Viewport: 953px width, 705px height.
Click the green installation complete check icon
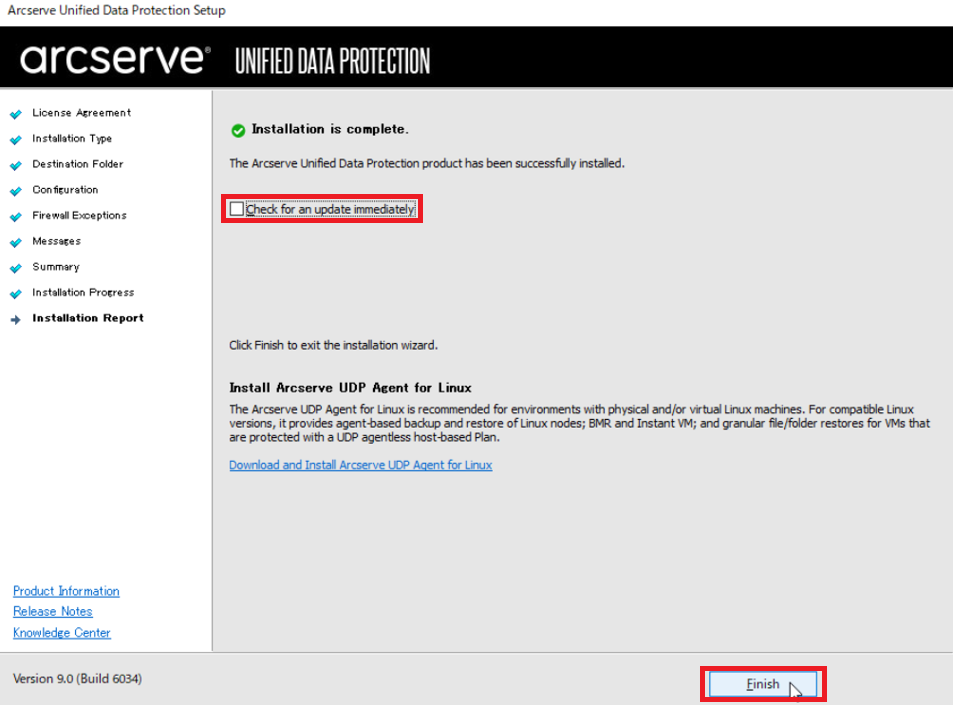tap(238, 130)
